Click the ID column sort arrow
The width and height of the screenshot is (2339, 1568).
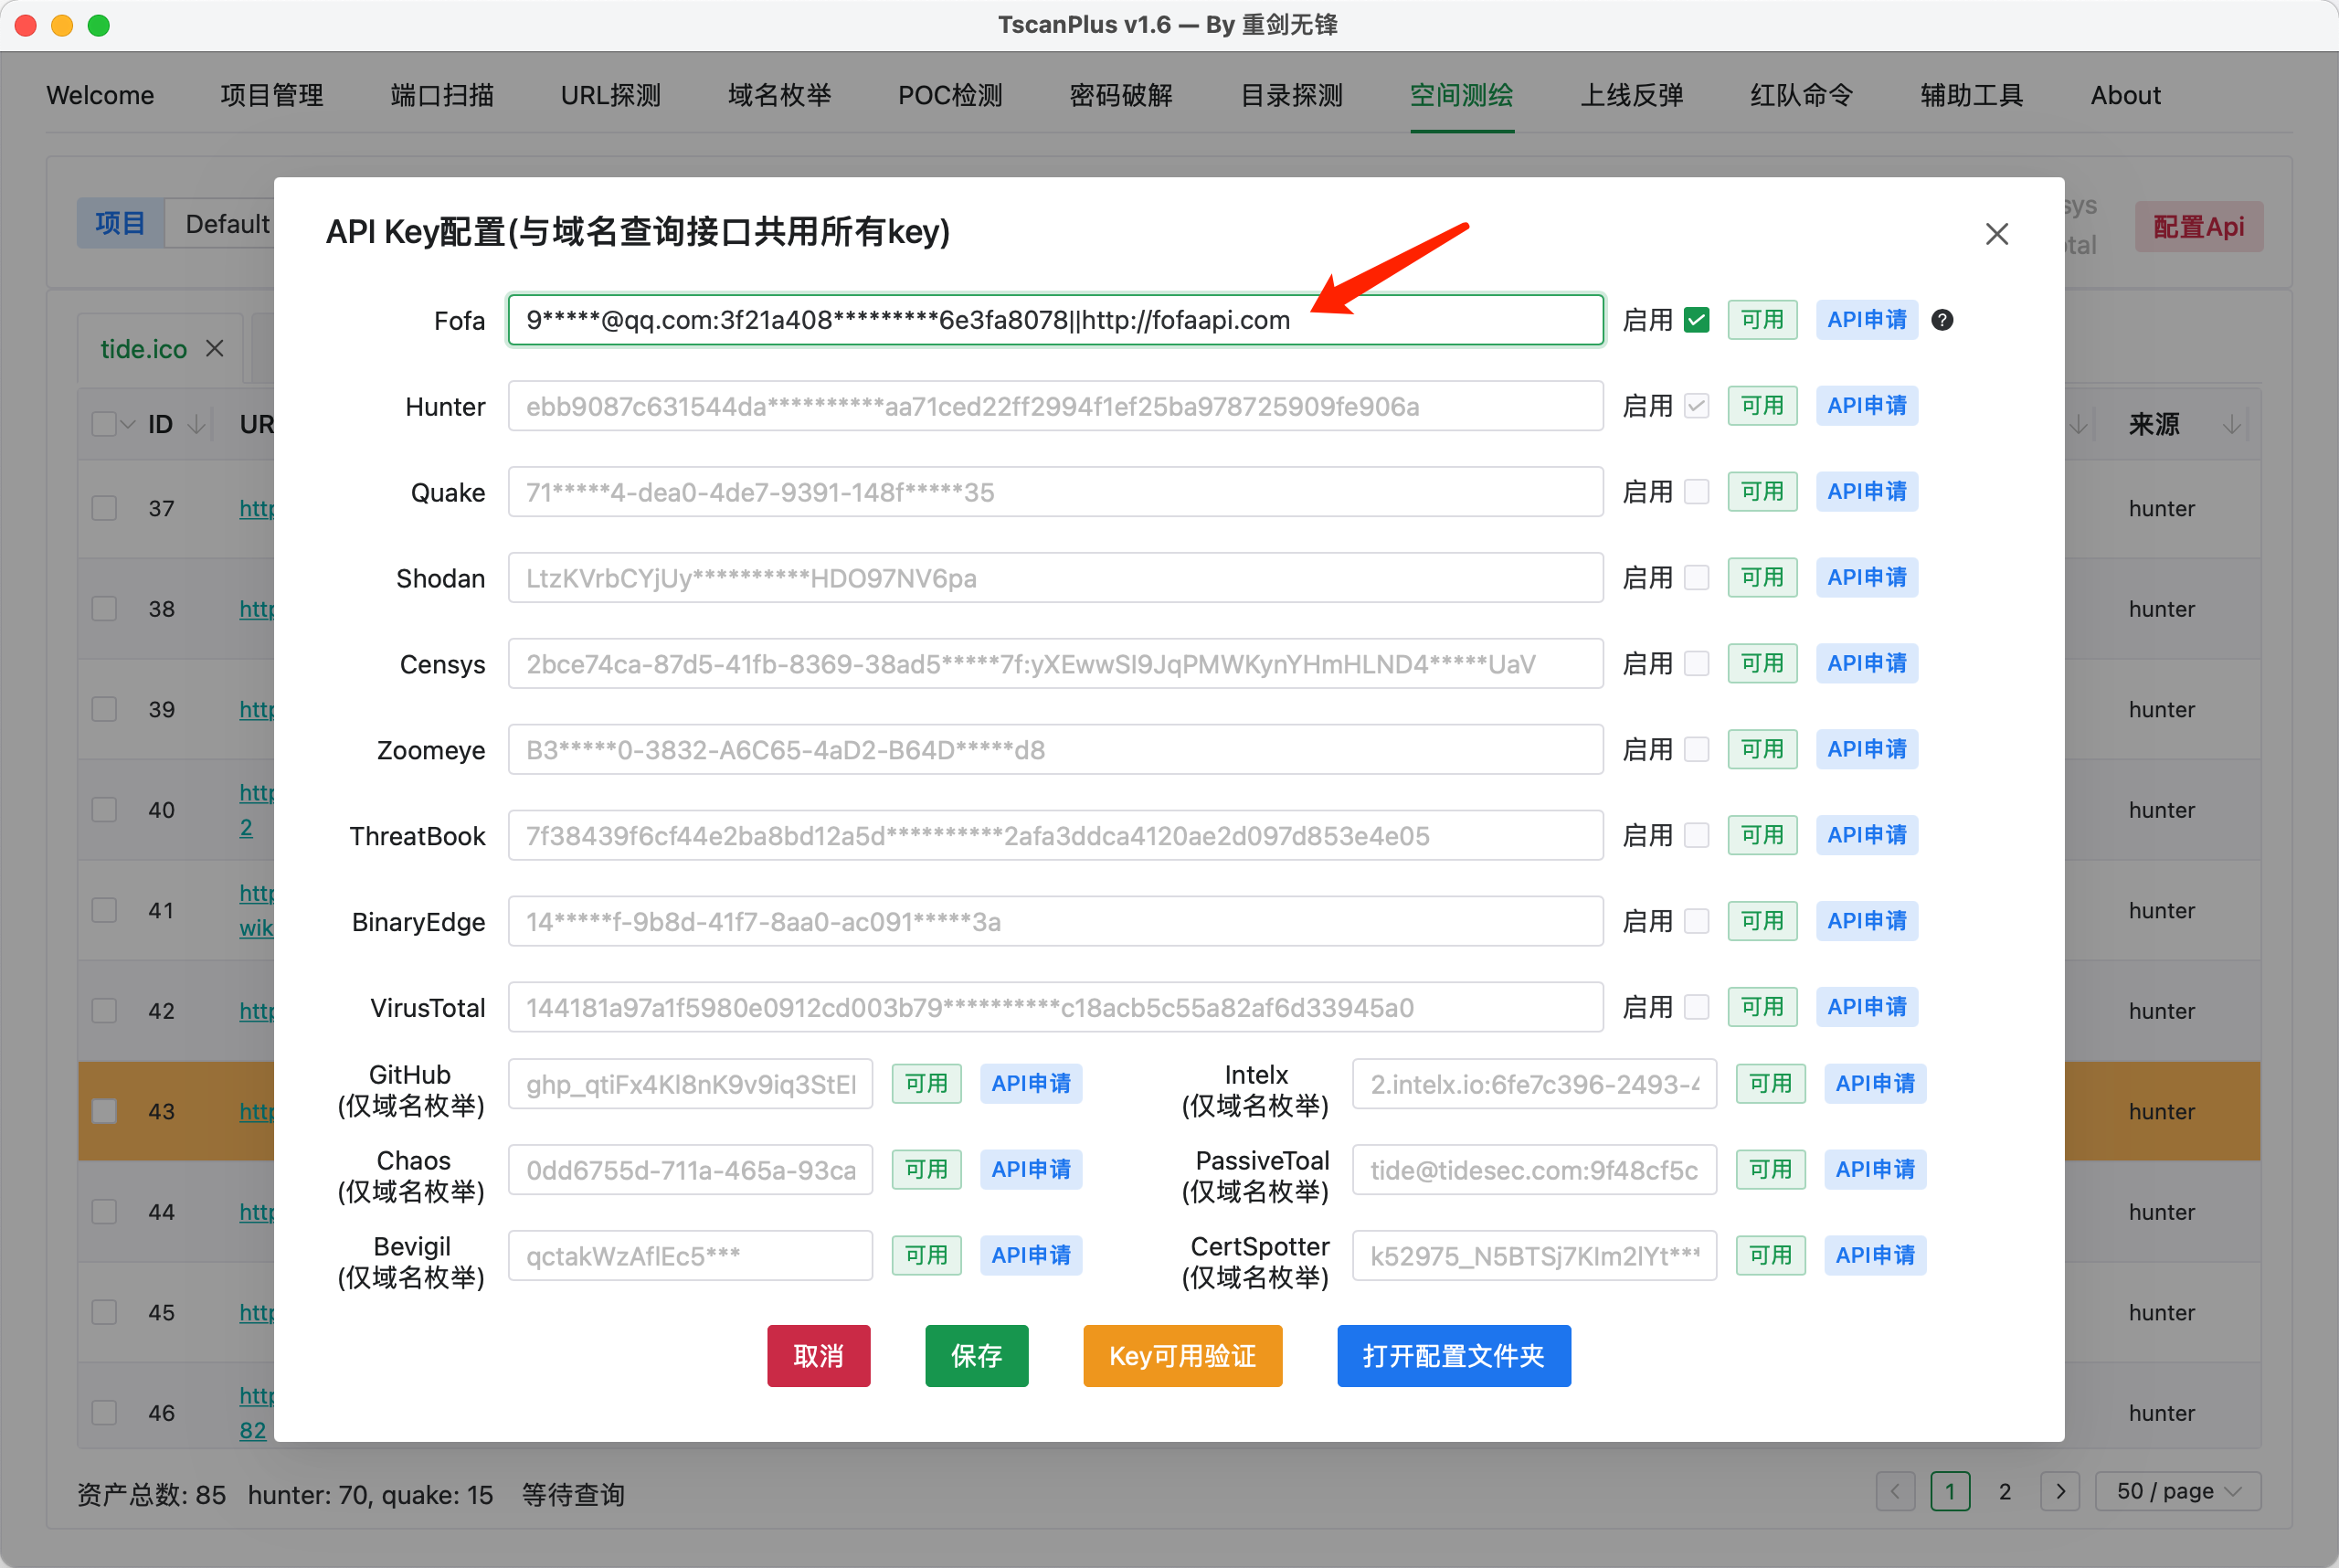[x=197, y=425]
